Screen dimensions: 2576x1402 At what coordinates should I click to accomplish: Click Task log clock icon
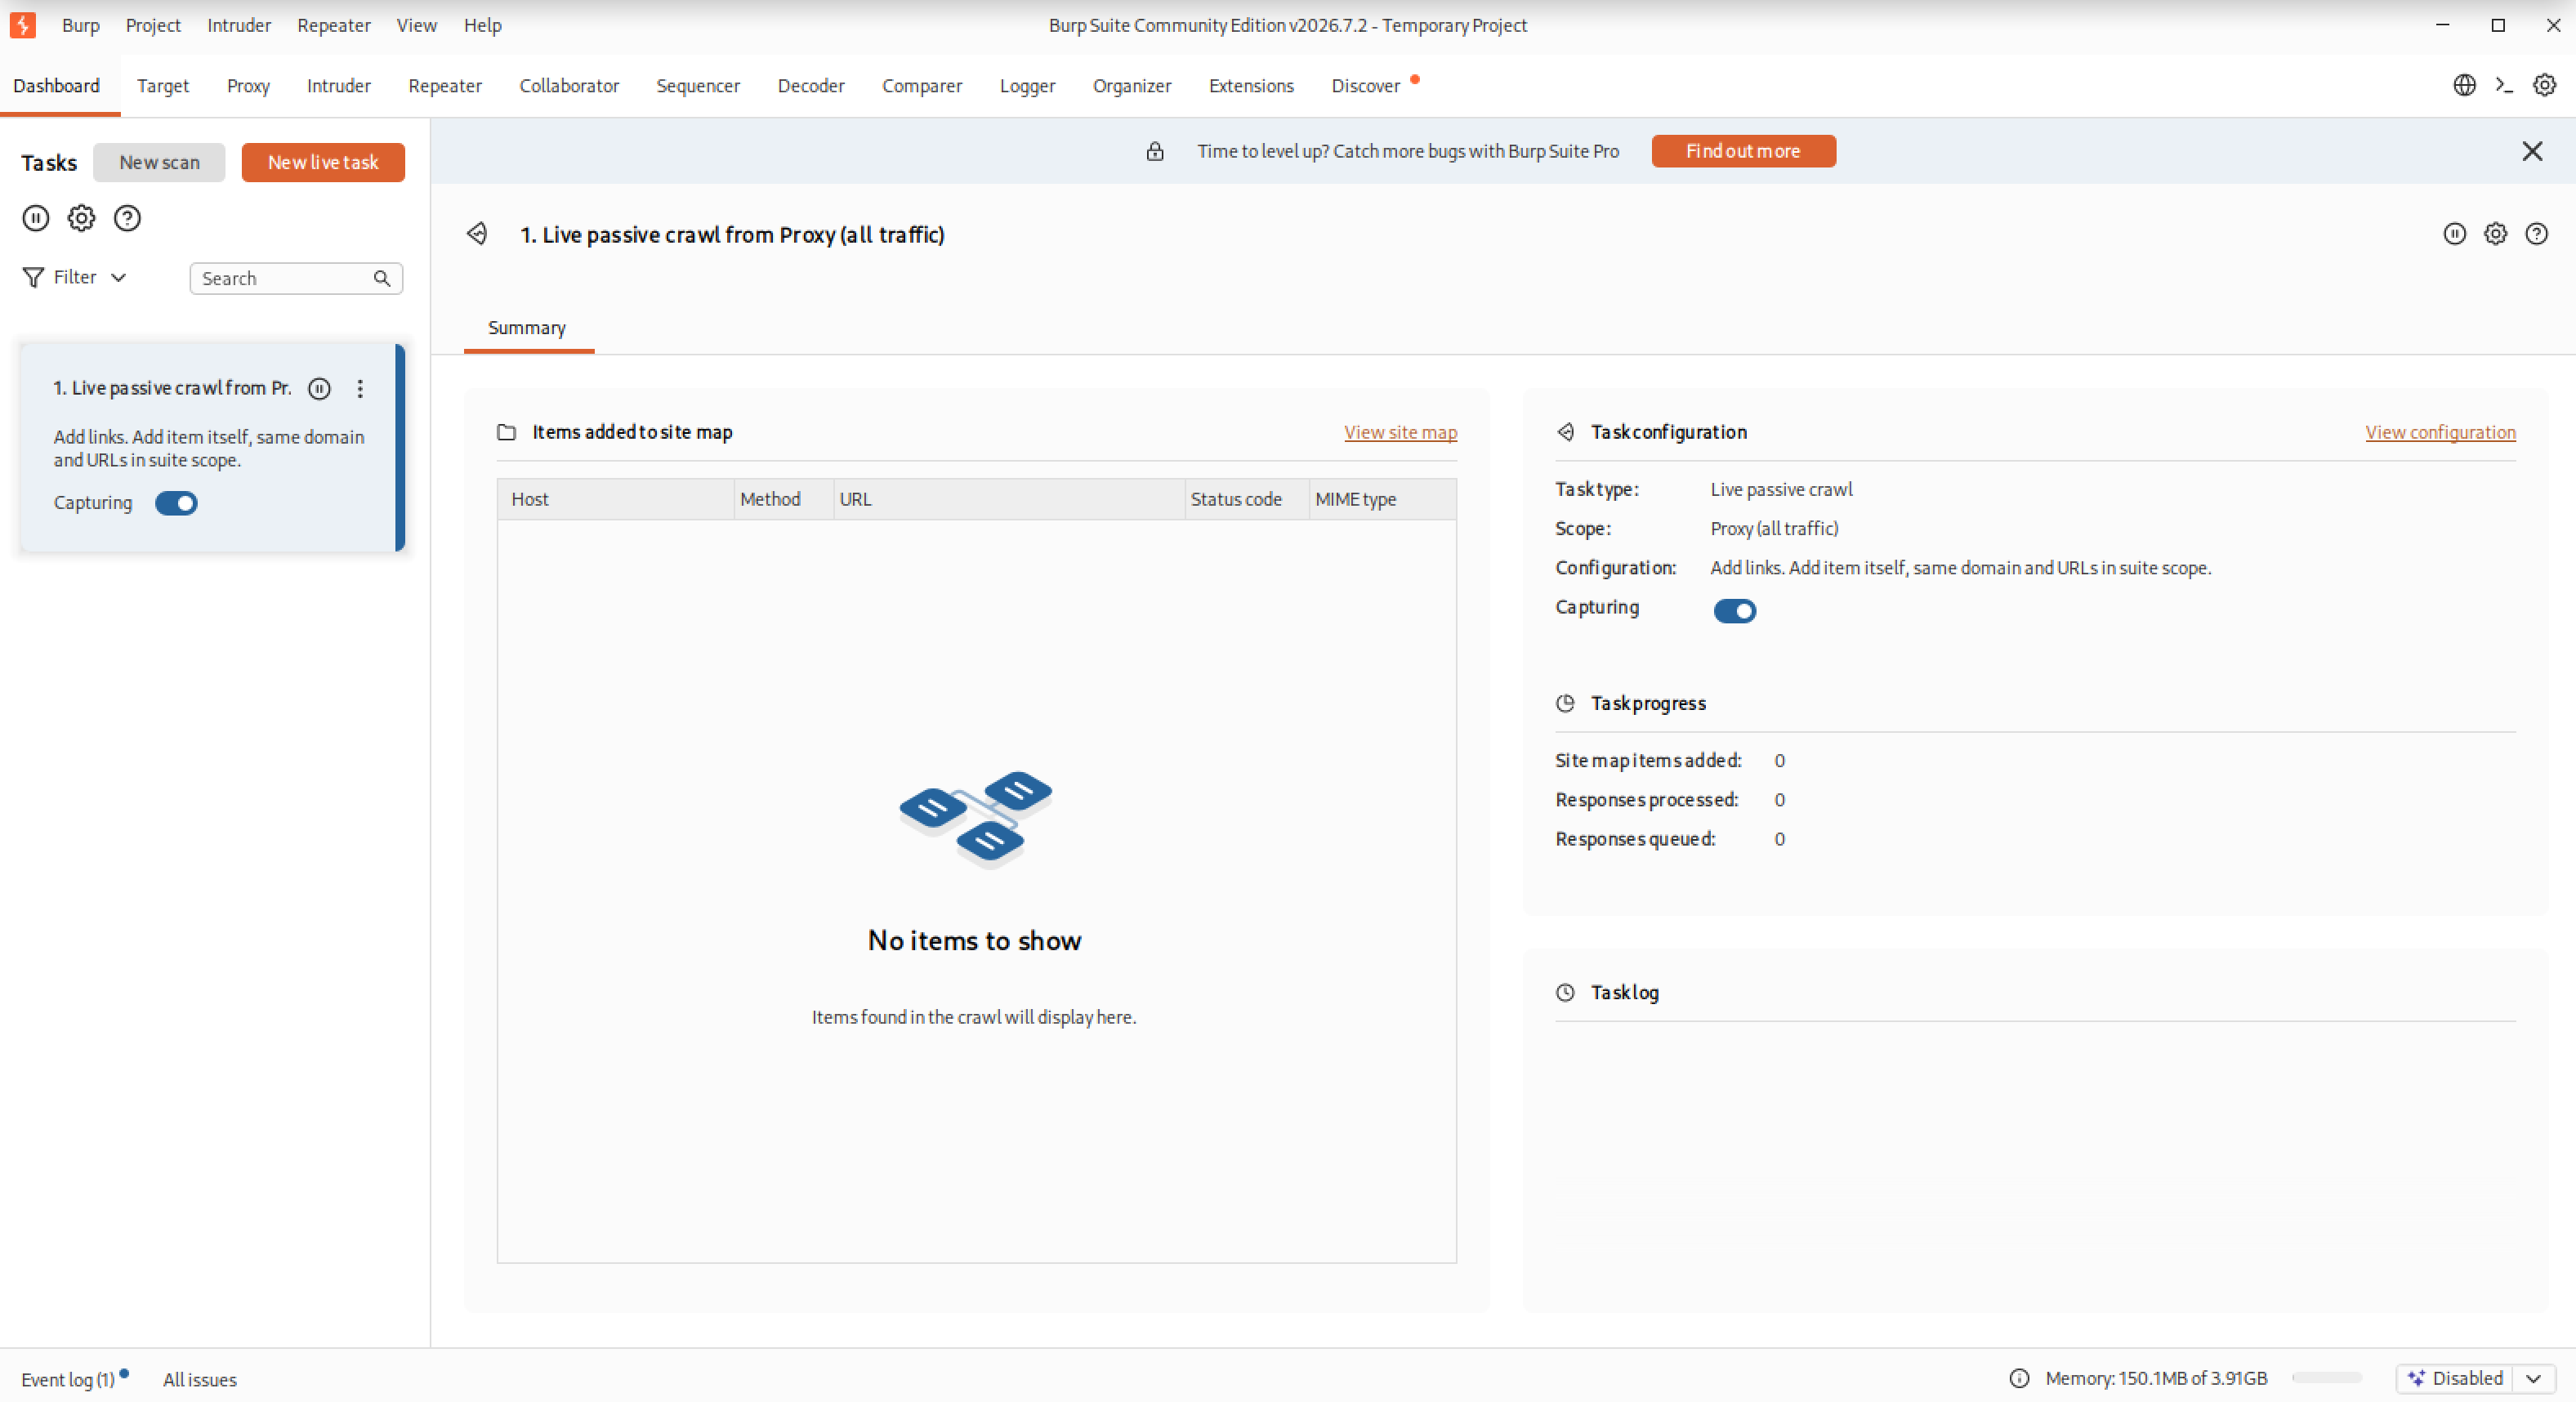tap(1565, 992)
